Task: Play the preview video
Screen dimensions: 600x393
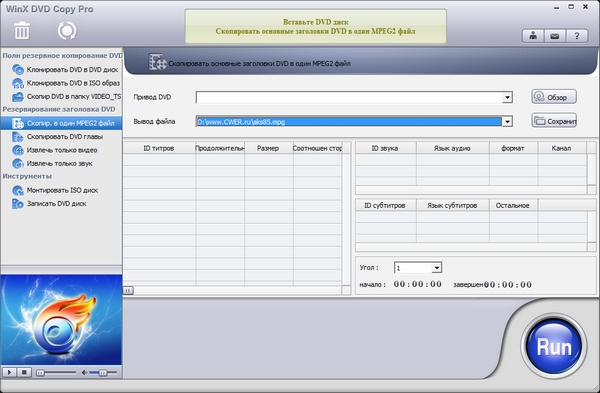Action: point(10,372)
